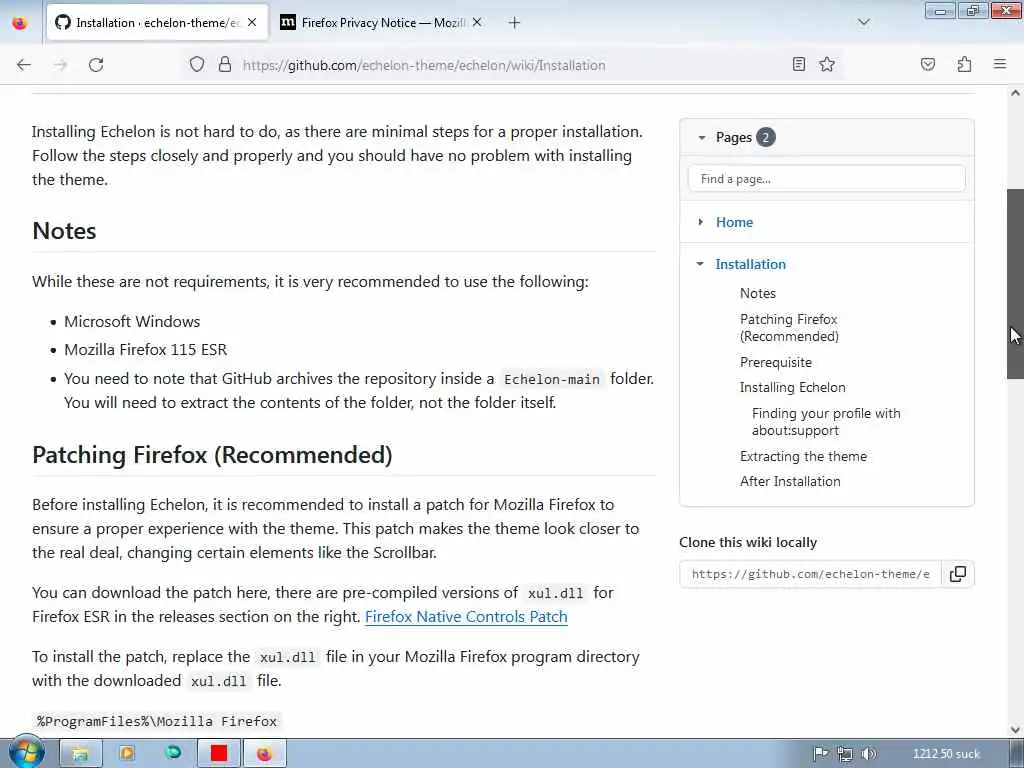Image resolution: width=1024 pixels, height=768 pixels.
Task: Jump to Extracting the theme sidebar link
Action: tap(803, 456)
